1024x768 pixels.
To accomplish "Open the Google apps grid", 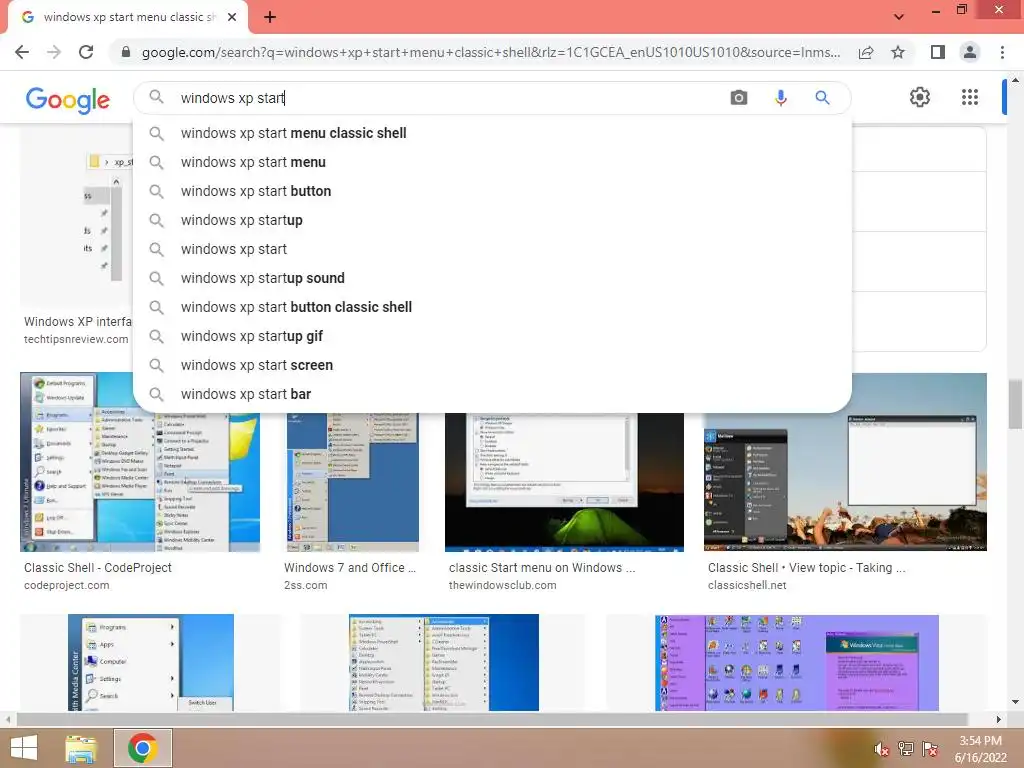I will (x=970, y=97).
